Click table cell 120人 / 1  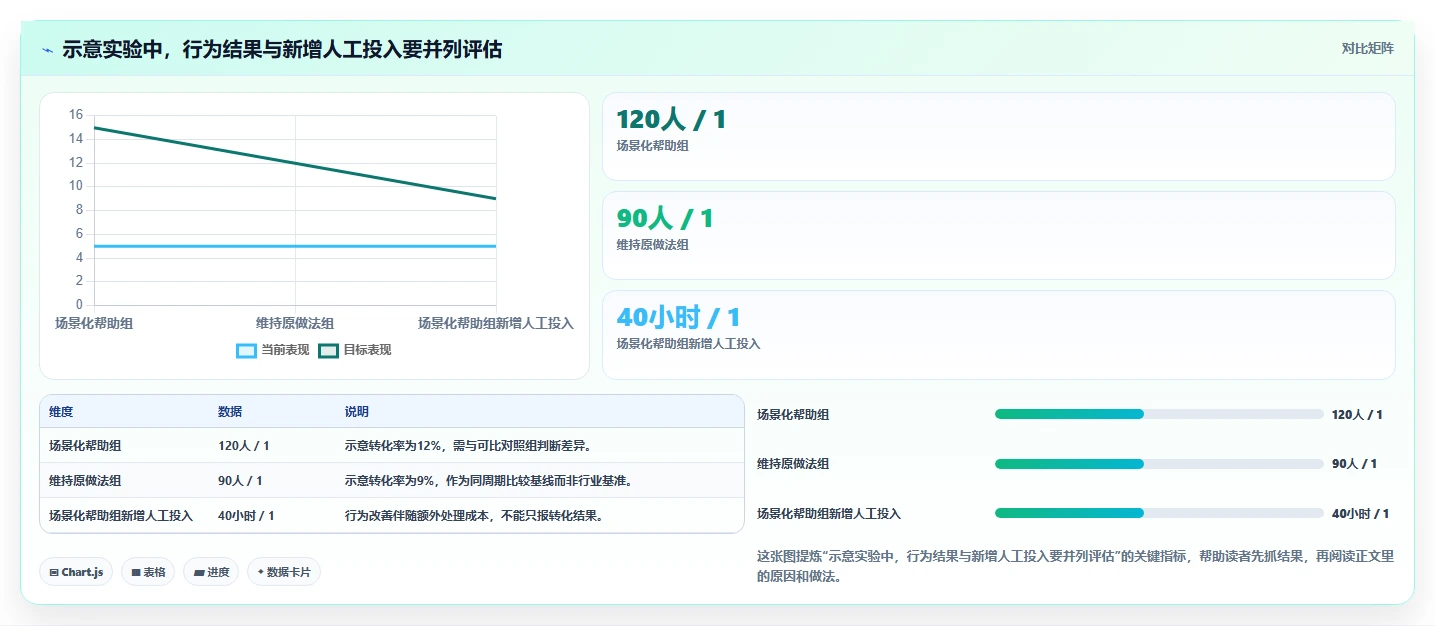[244, 446]
